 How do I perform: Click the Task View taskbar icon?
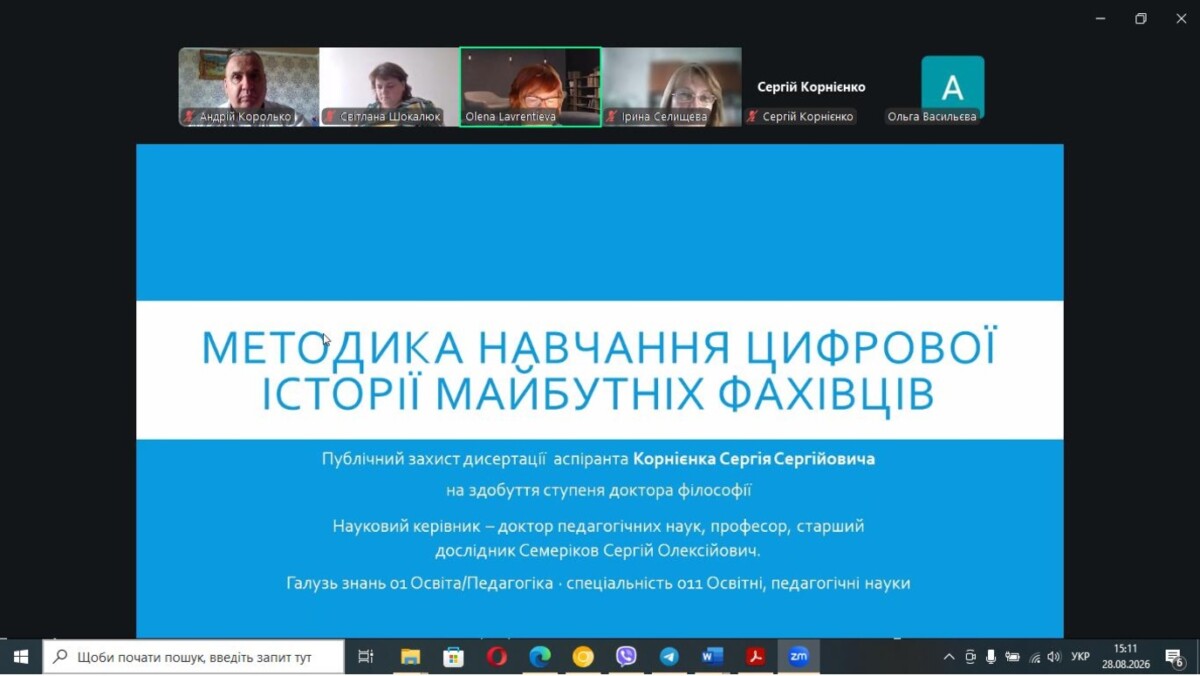366,657
